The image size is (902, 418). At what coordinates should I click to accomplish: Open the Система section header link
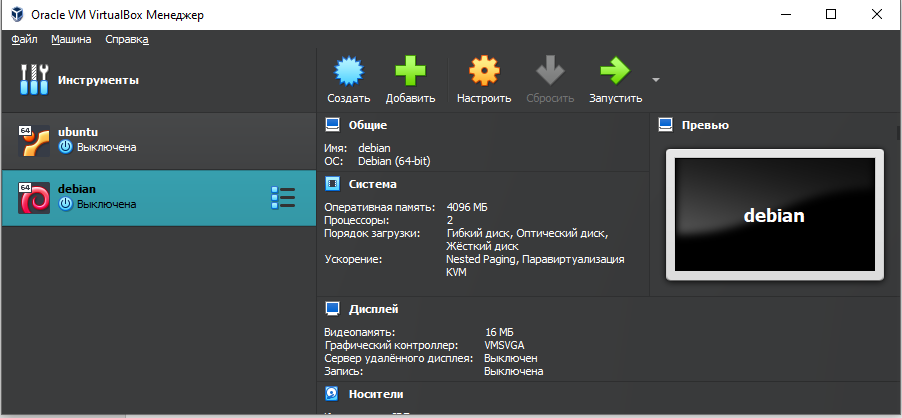[373, 184]
